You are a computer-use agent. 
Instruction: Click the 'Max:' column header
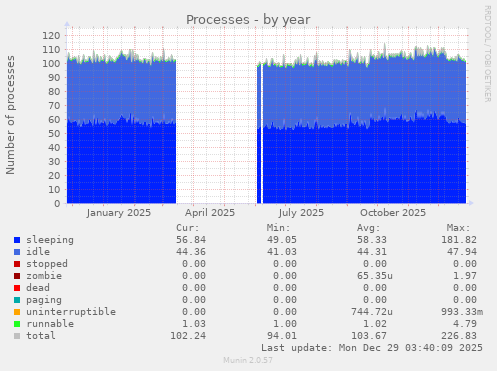coord(459,228)
